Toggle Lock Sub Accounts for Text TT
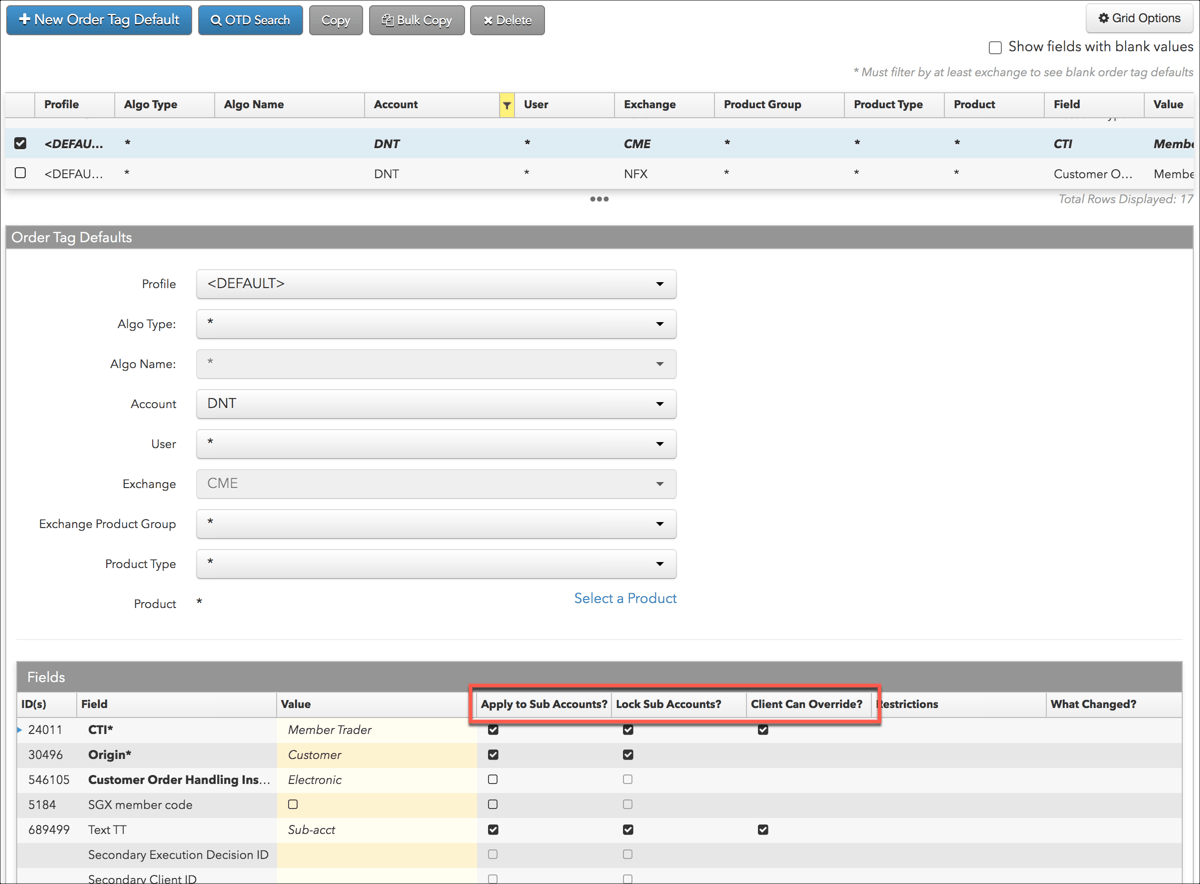This screenshot has width=1200, height=884. coord(628,830)
